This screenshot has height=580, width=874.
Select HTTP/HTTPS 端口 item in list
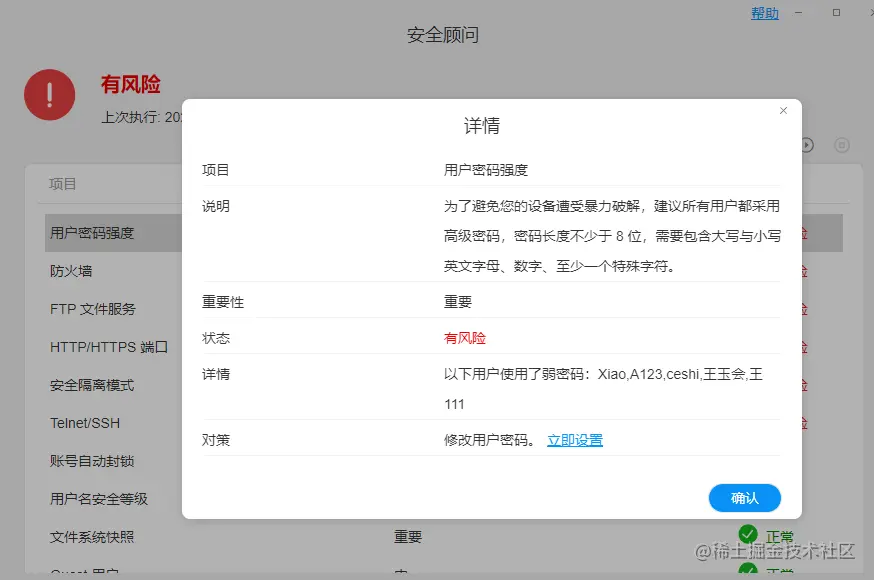[x=109, y=347]
